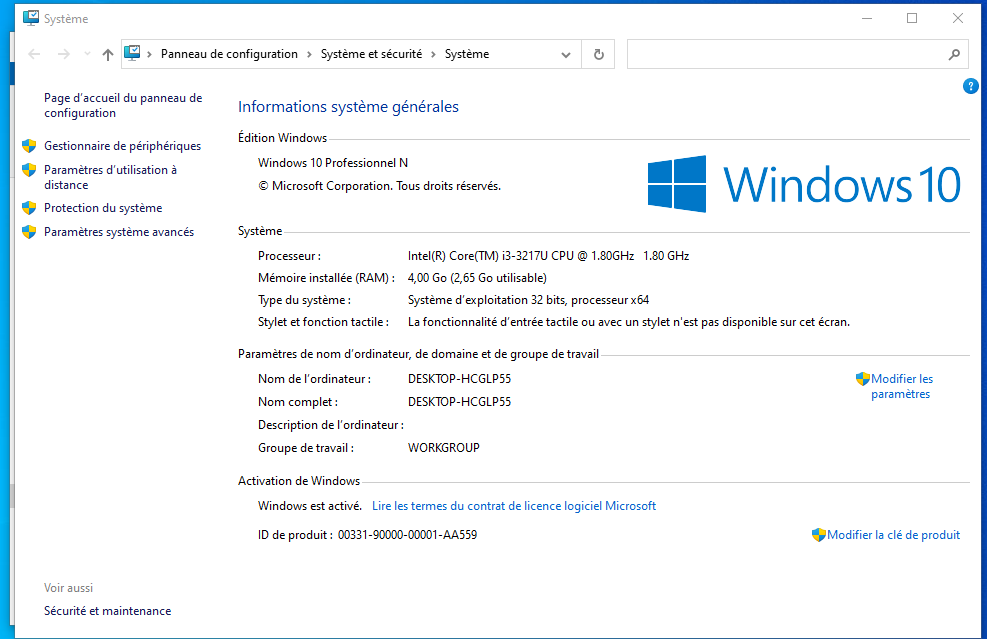The image size is (987, 639).
Task: Click shield icon next to Modifier la clé de produit
Action: (x=818, y=534)
